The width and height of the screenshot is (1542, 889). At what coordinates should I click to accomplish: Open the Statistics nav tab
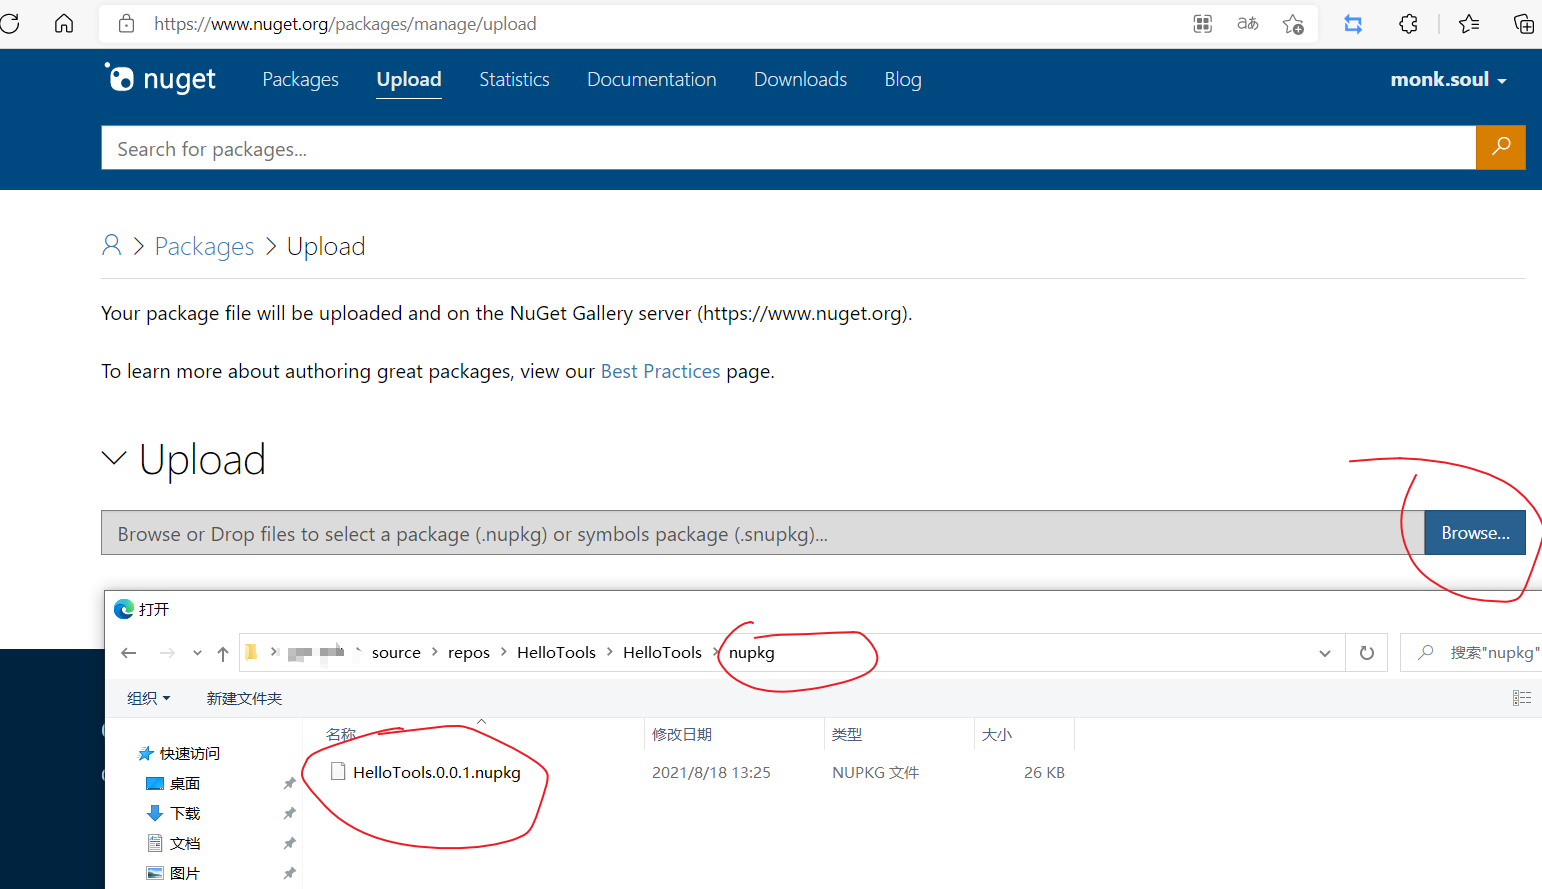click(514, 80)
